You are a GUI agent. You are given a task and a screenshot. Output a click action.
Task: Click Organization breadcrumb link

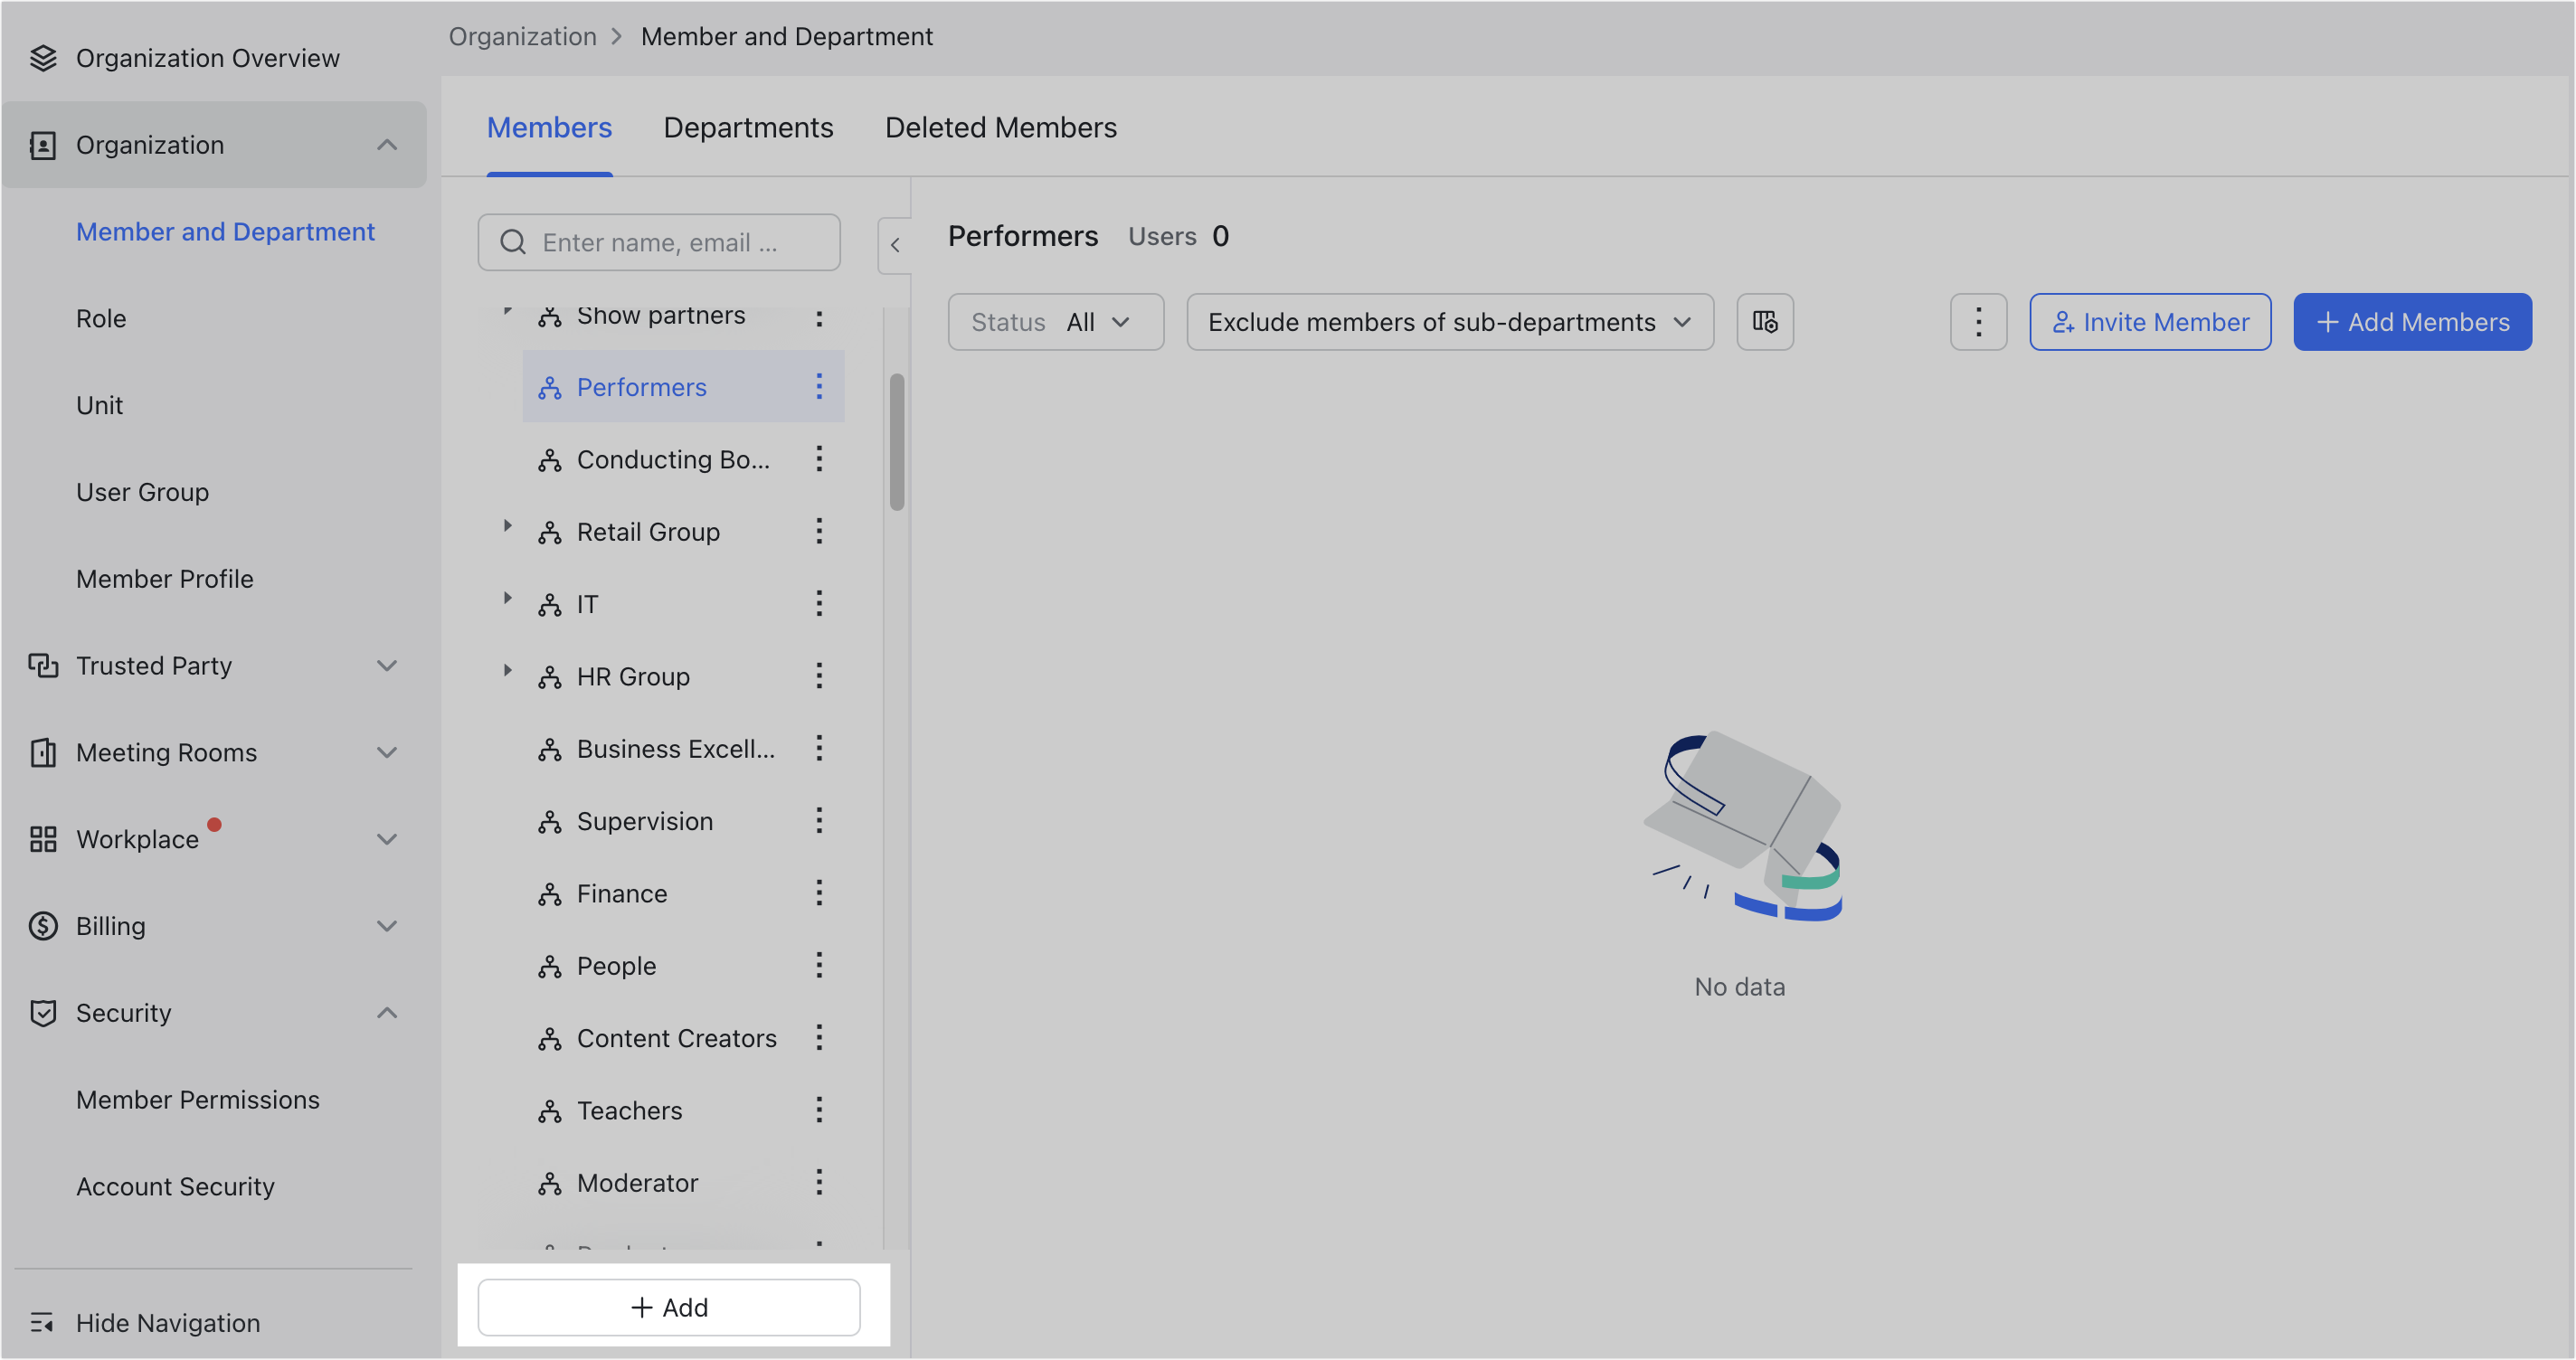[522, 37]
